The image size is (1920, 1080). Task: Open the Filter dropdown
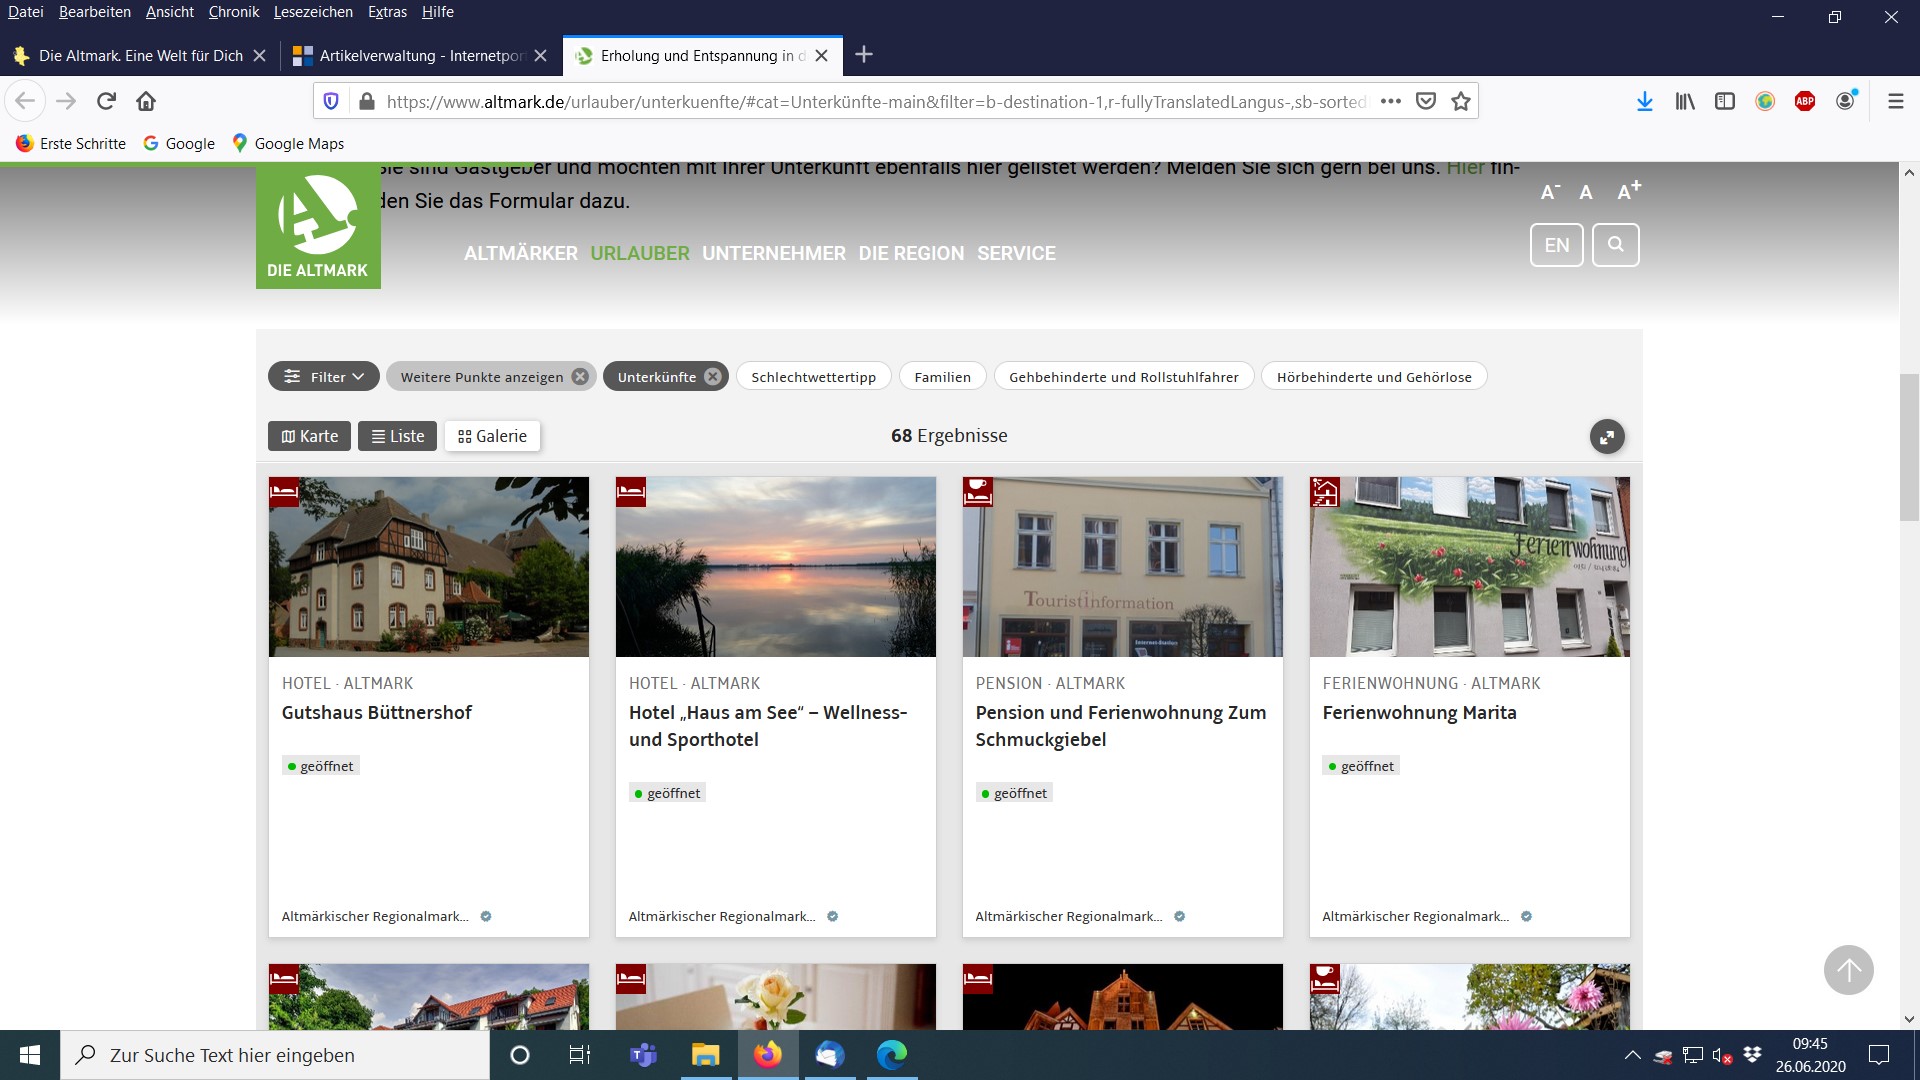coord(323,377)
